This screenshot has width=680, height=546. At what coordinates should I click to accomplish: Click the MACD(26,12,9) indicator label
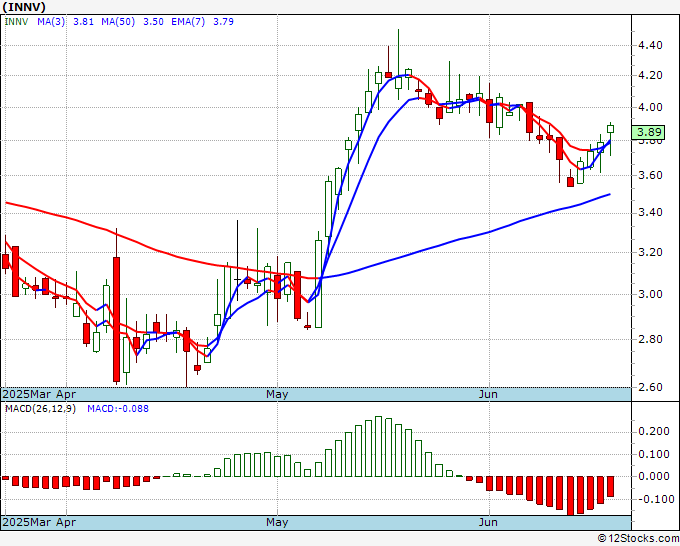[40, 409]
